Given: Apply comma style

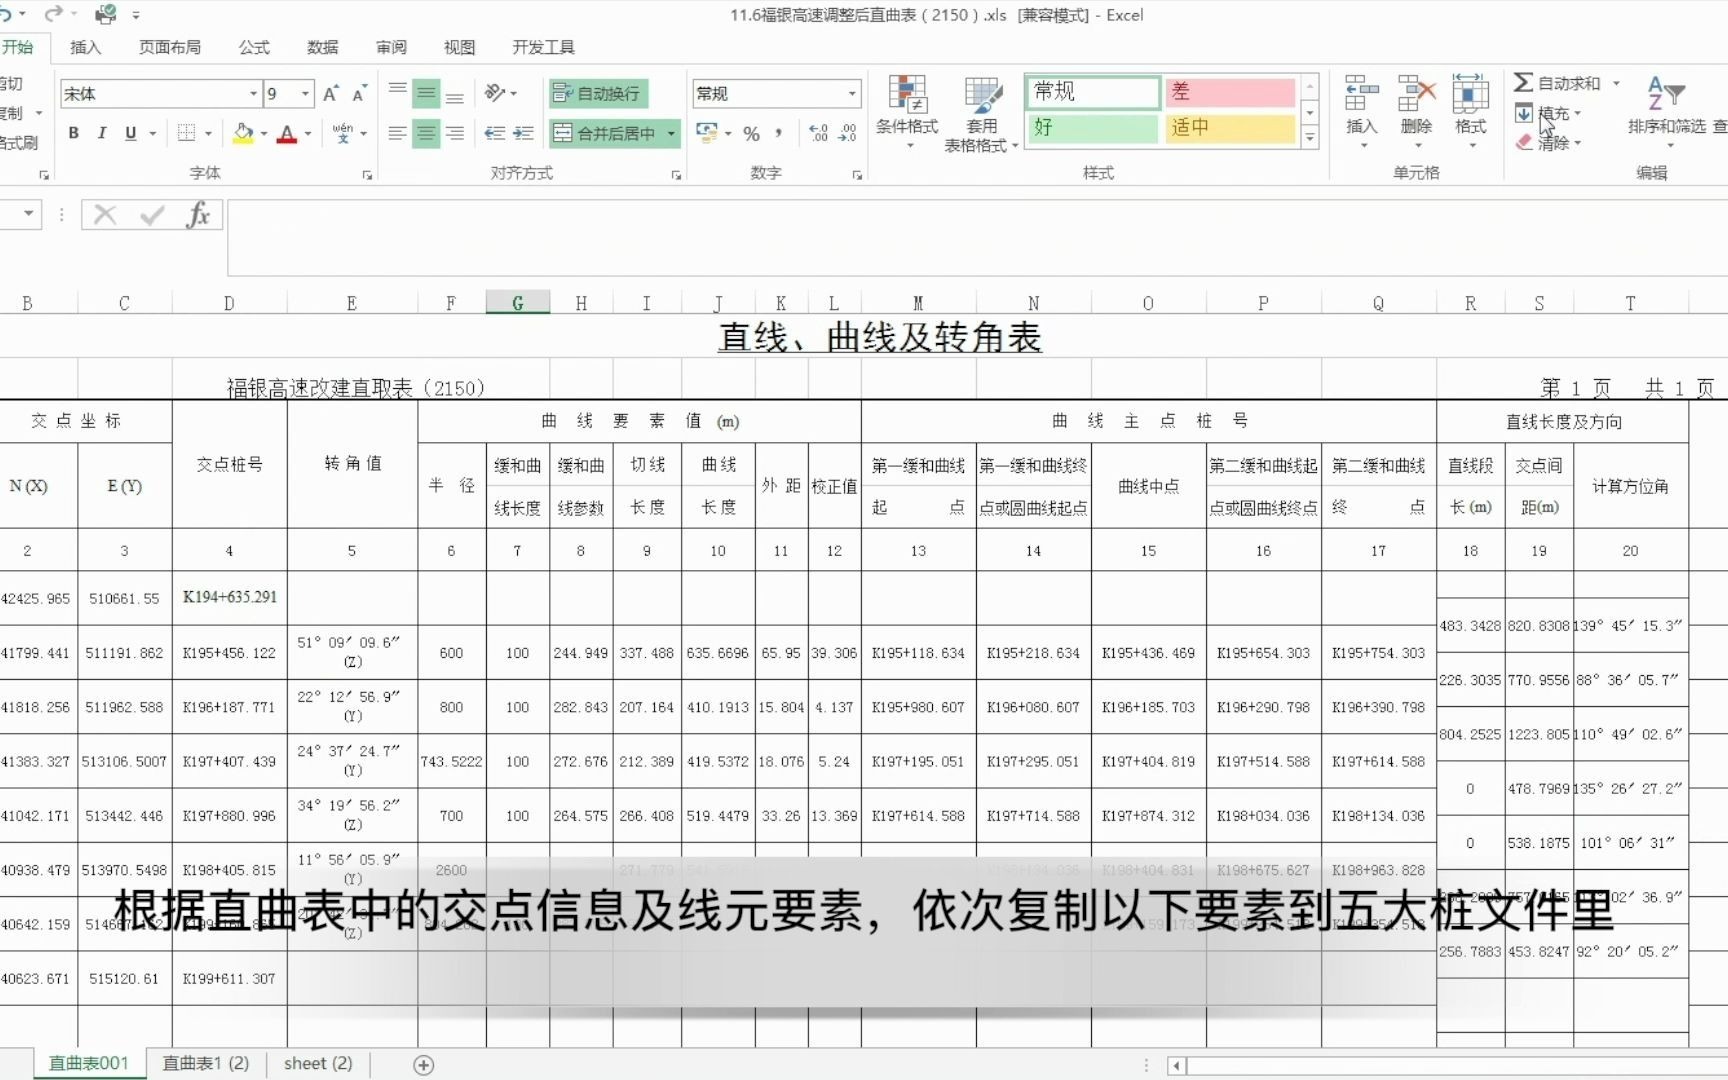Looking at the screenshot, I should point(779,133).
